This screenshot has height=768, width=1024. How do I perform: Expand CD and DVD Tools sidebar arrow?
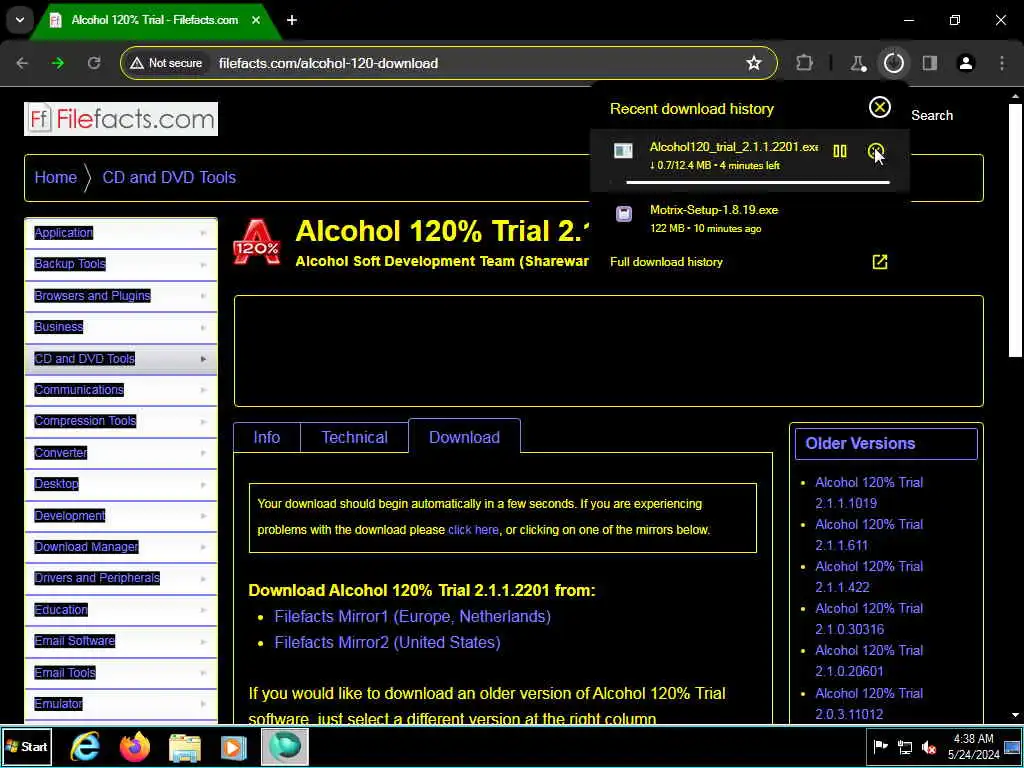[x=203, y=359]
